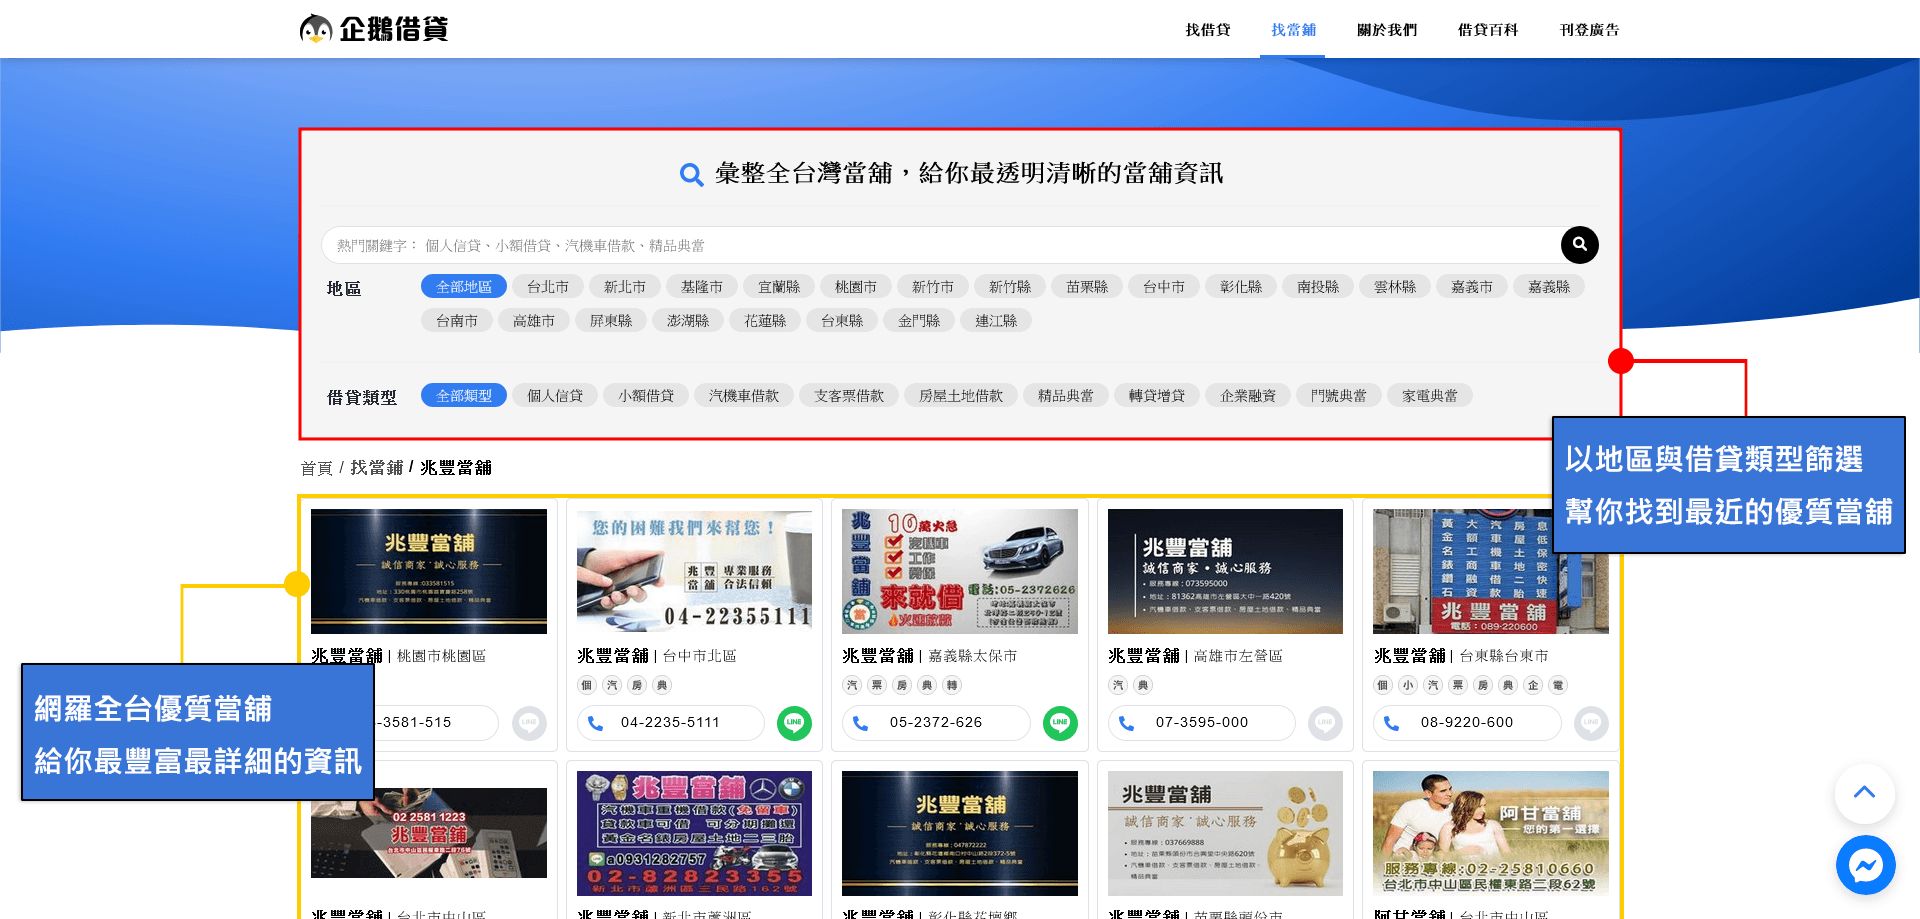Open the 關於我們 nav item
1920x919 pixels.
(1387, 30)
